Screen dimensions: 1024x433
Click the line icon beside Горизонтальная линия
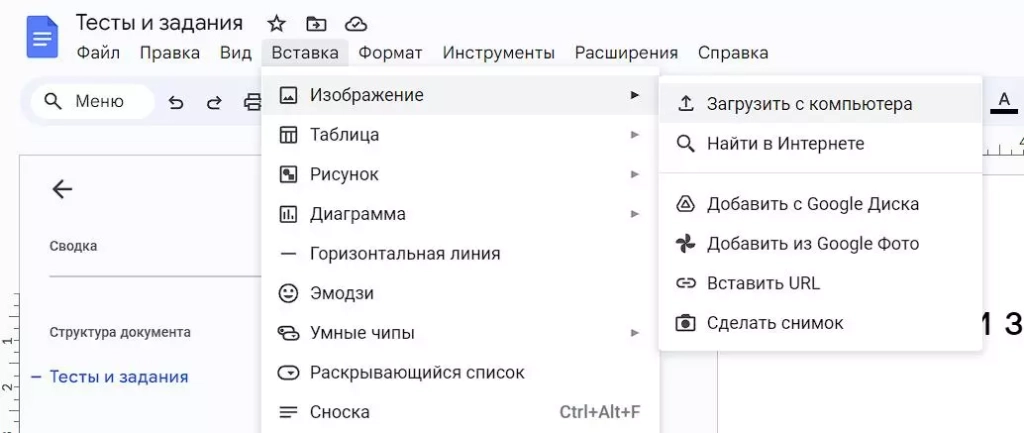pos(288,253)
